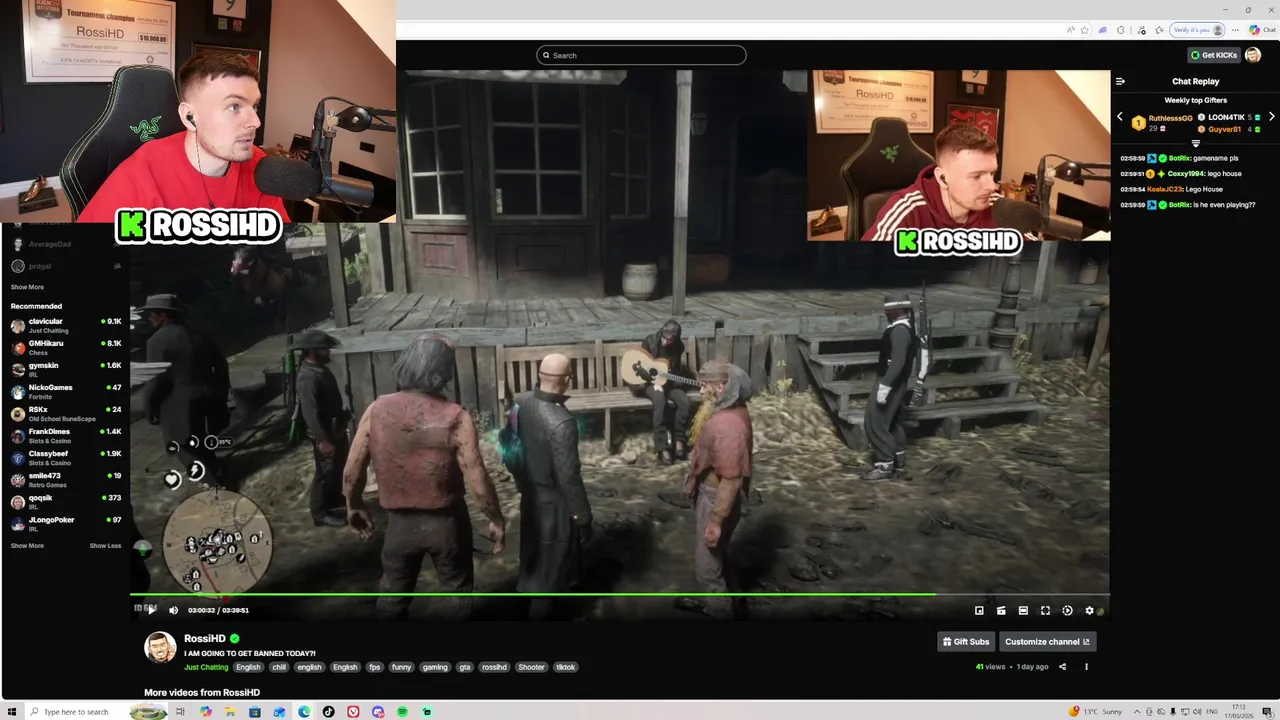This screenshot has height=720, width=1280.
Task: Select the gaming tag
Action: (435, 667)
